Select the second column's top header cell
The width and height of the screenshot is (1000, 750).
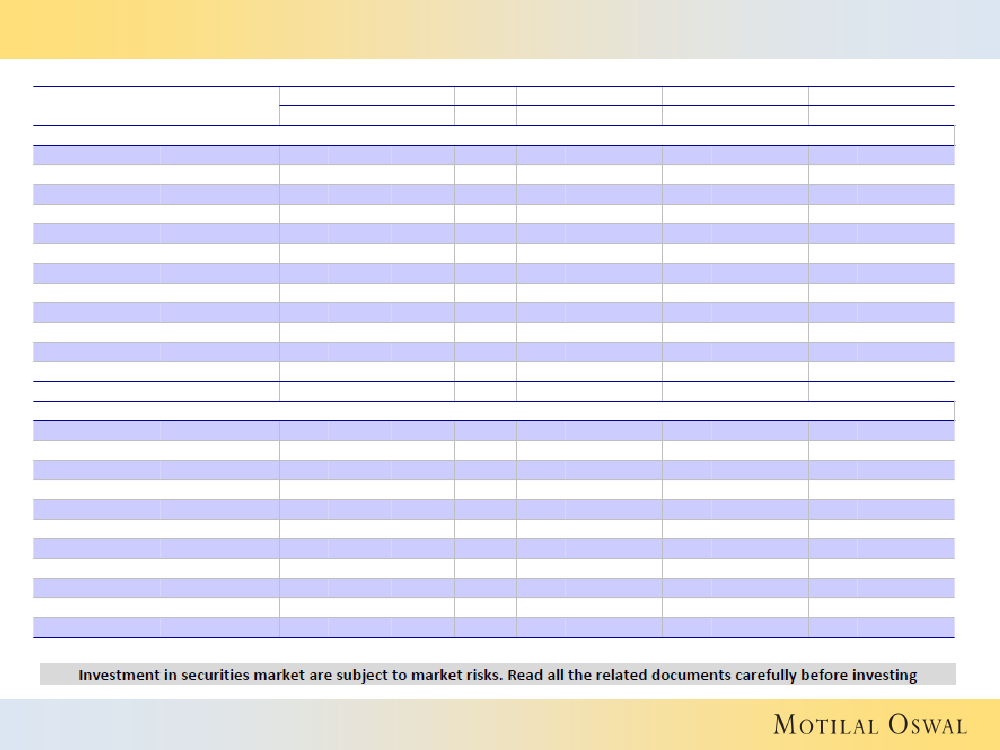(x=366, y=96)
